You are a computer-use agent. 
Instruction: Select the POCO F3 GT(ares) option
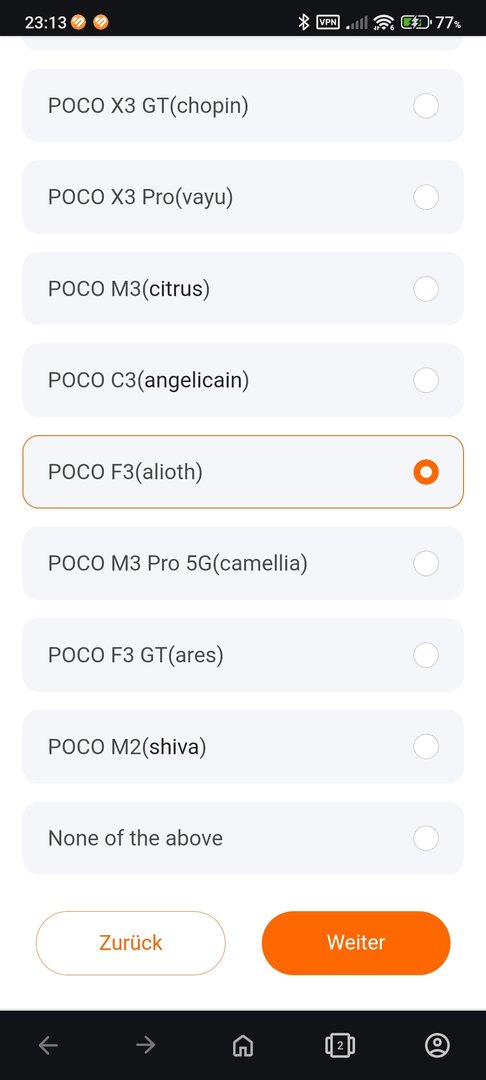tap(243, 655)
